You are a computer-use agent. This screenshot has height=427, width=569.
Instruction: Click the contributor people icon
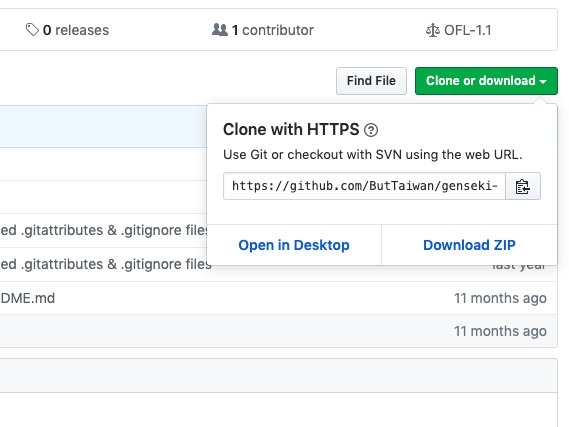click(x=220, y=30)
